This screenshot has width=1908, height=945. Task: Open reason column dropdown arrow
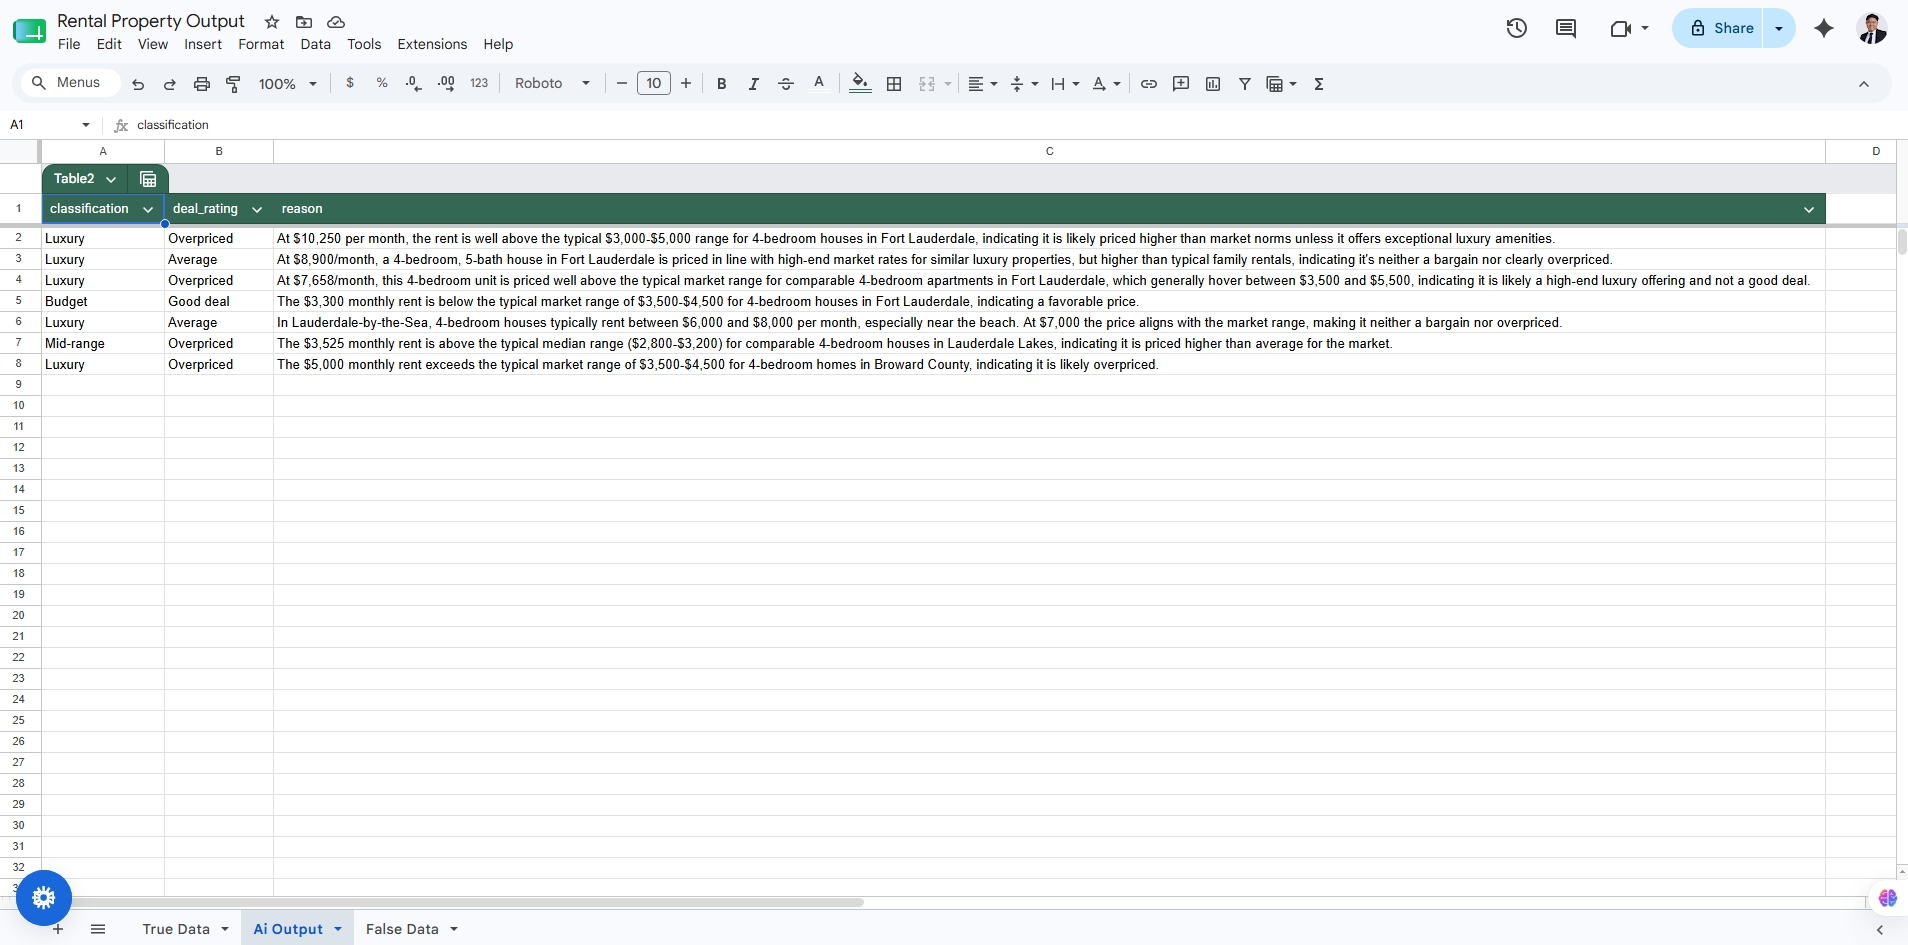[1809, 209]
